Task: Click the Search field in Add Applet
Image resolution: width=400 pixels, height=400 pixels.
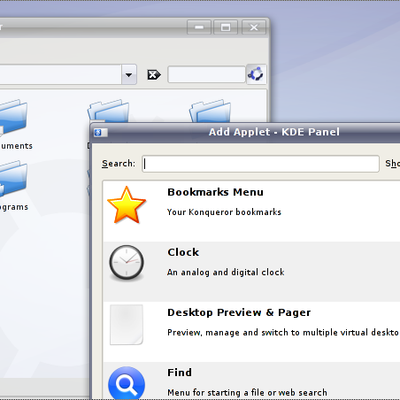Action: 261,164
